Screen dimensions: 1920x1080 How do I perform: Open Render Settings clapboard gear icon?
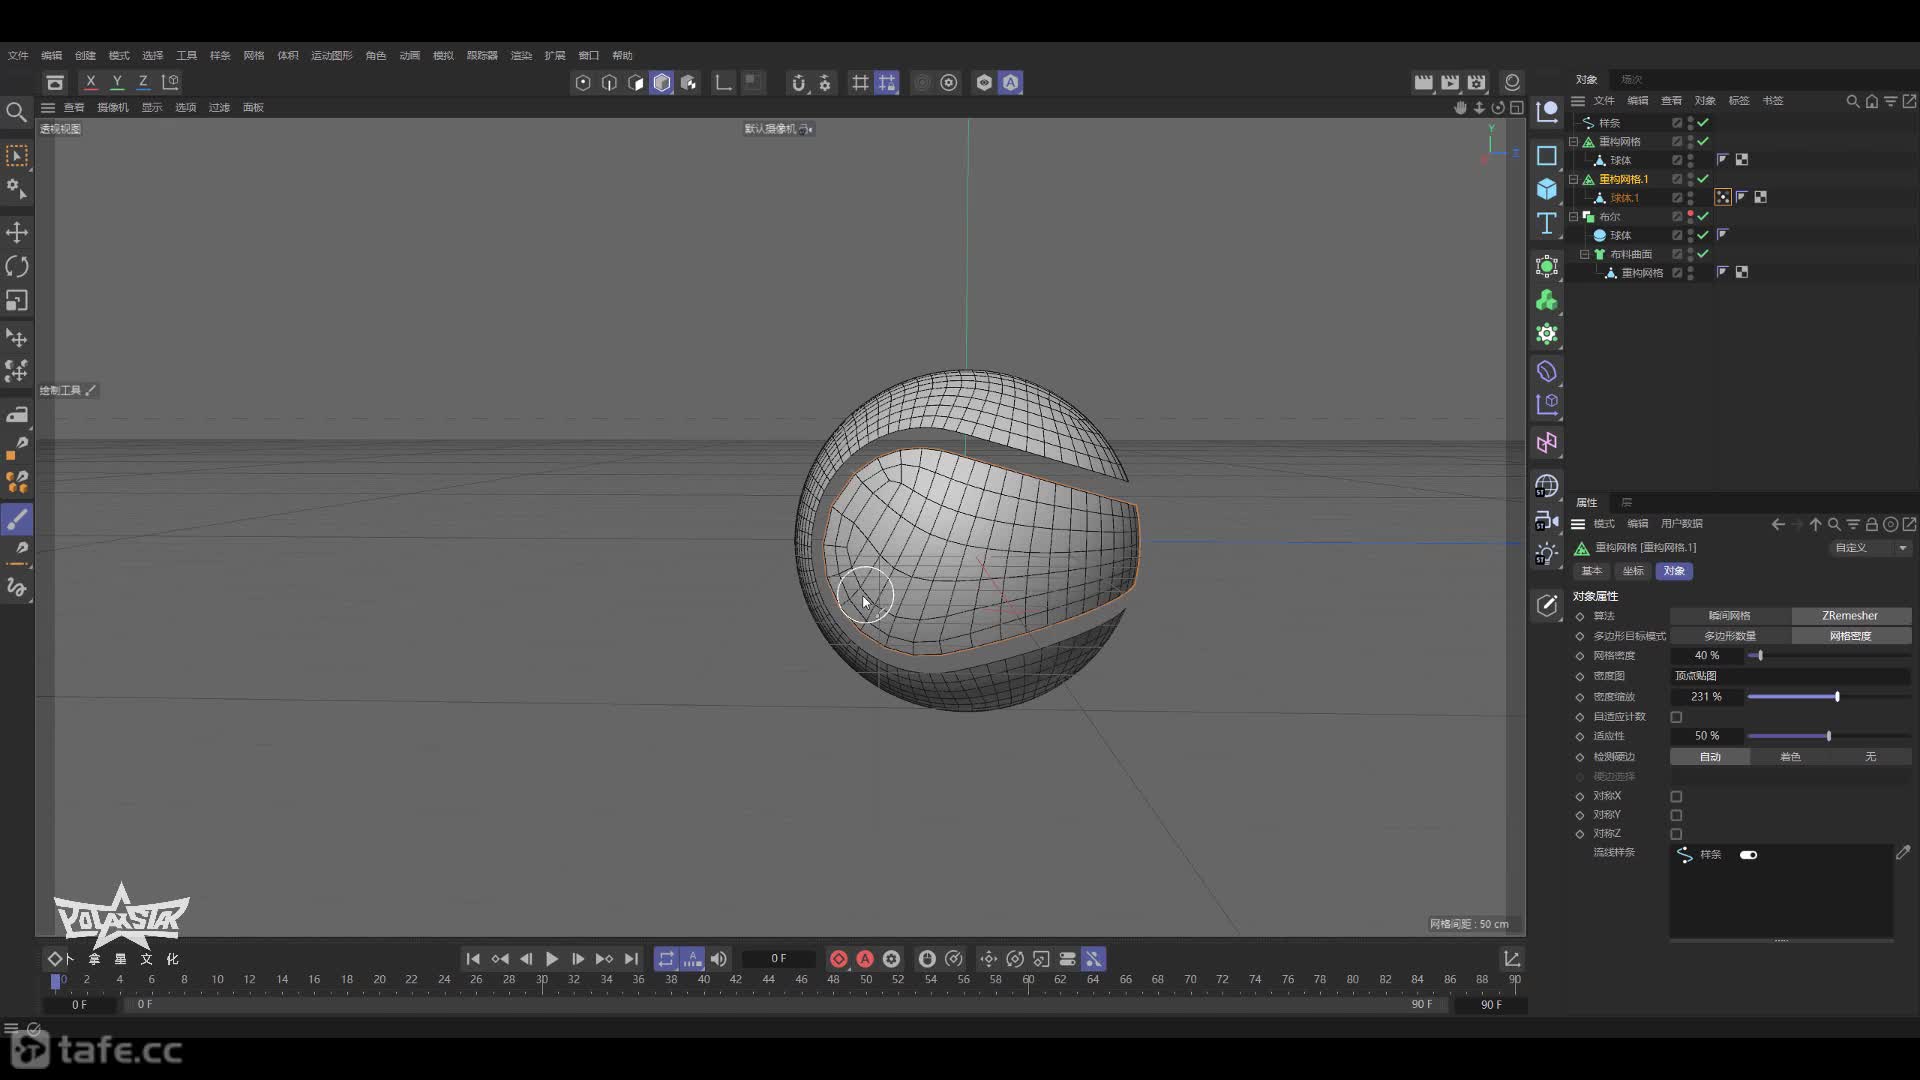coord(1477,82)
